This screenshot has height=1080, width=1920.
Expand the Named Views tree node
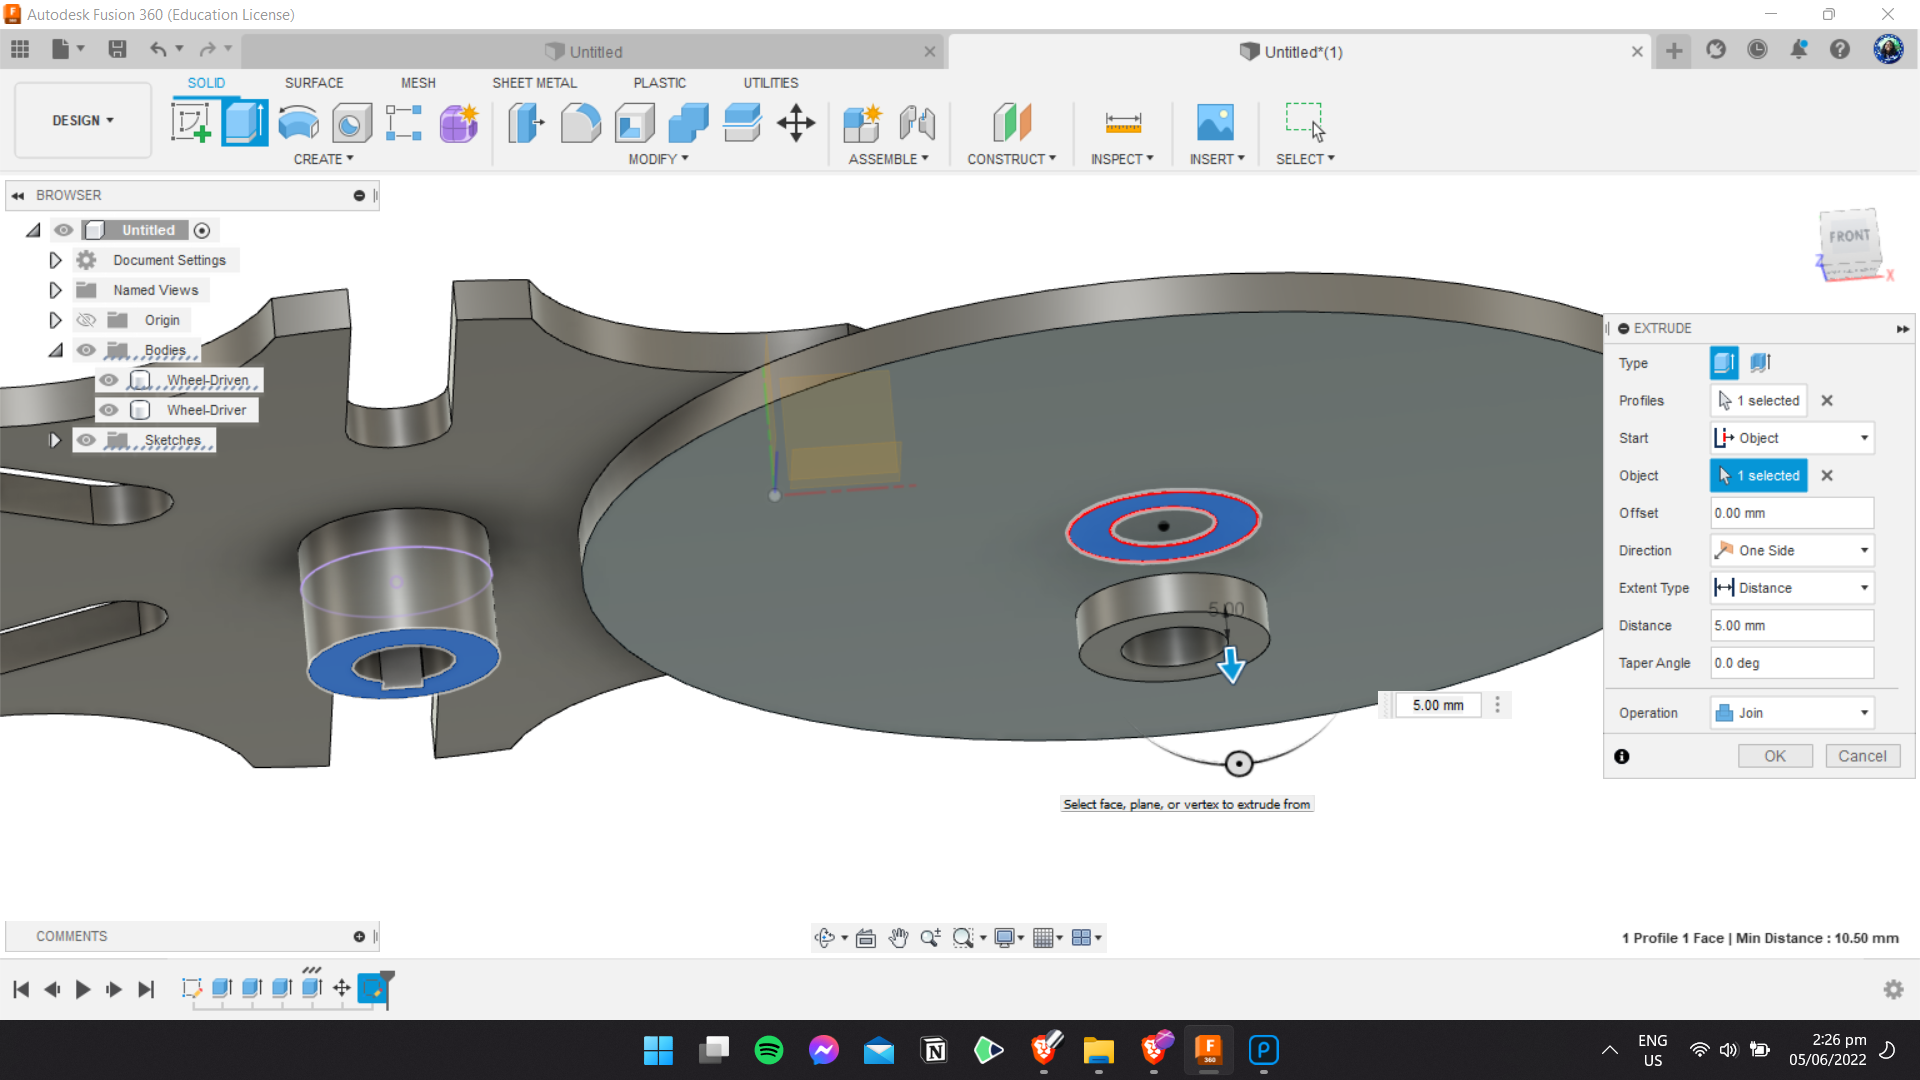(55, 290)
